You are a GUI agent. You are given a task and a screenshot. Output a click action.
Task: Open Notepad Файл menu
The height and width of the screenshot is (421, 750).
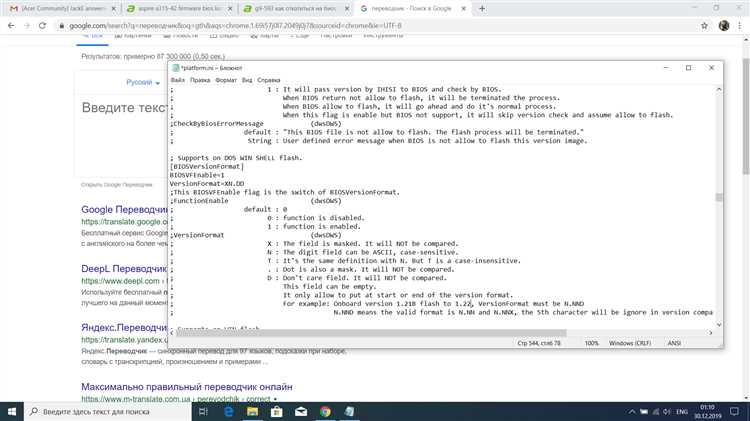tap(177, 80)
